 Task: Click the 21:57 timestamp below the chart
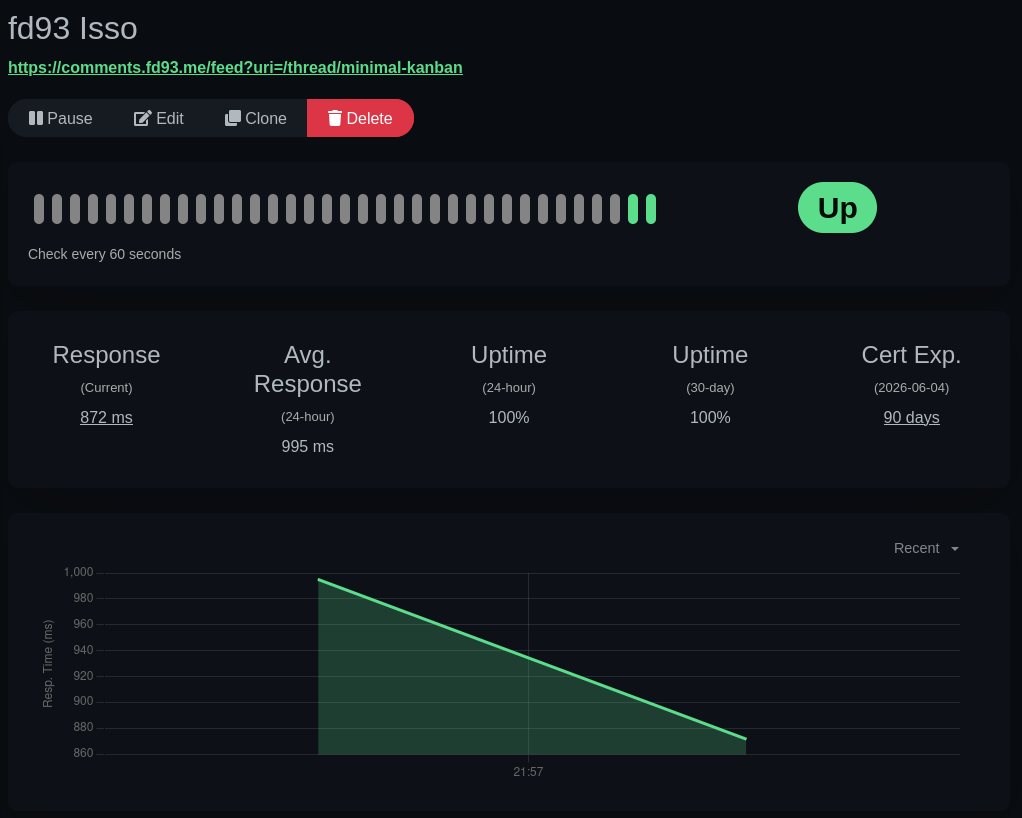point(528,771)
